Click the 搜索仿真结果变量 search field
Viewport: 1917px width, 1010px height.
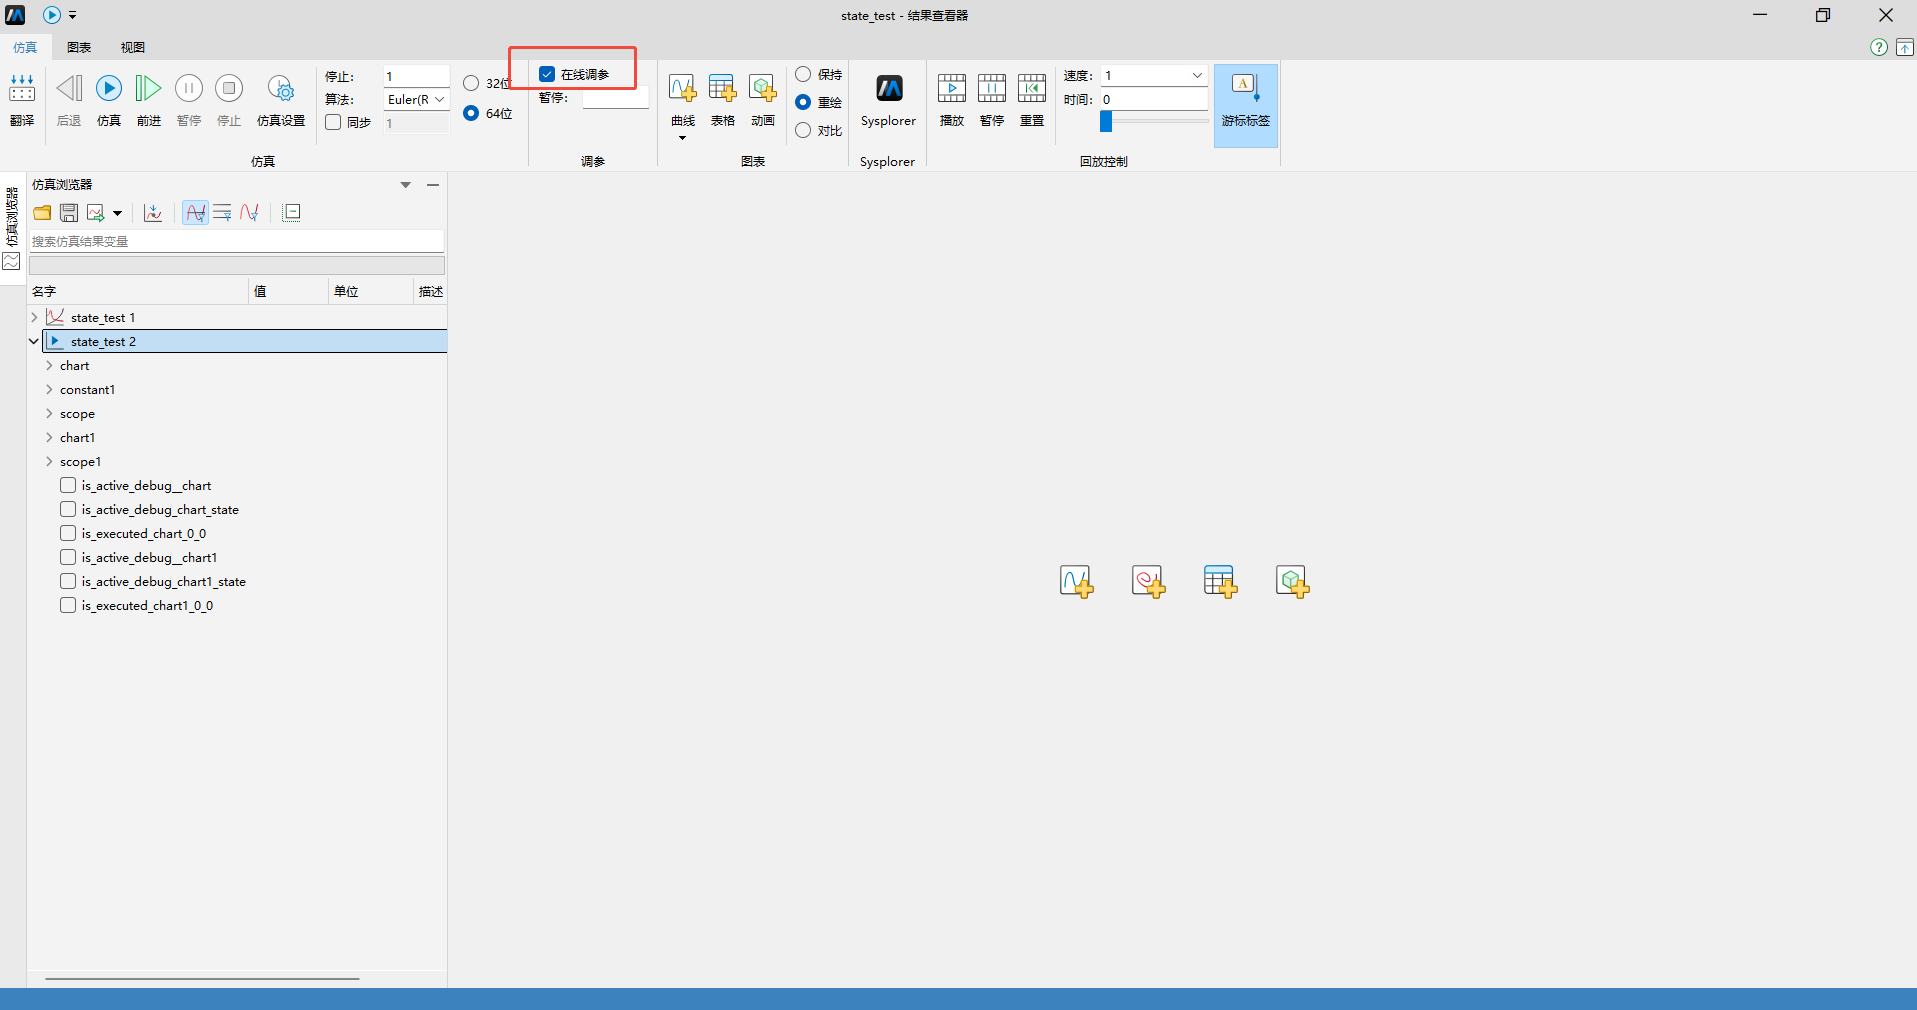236,241
